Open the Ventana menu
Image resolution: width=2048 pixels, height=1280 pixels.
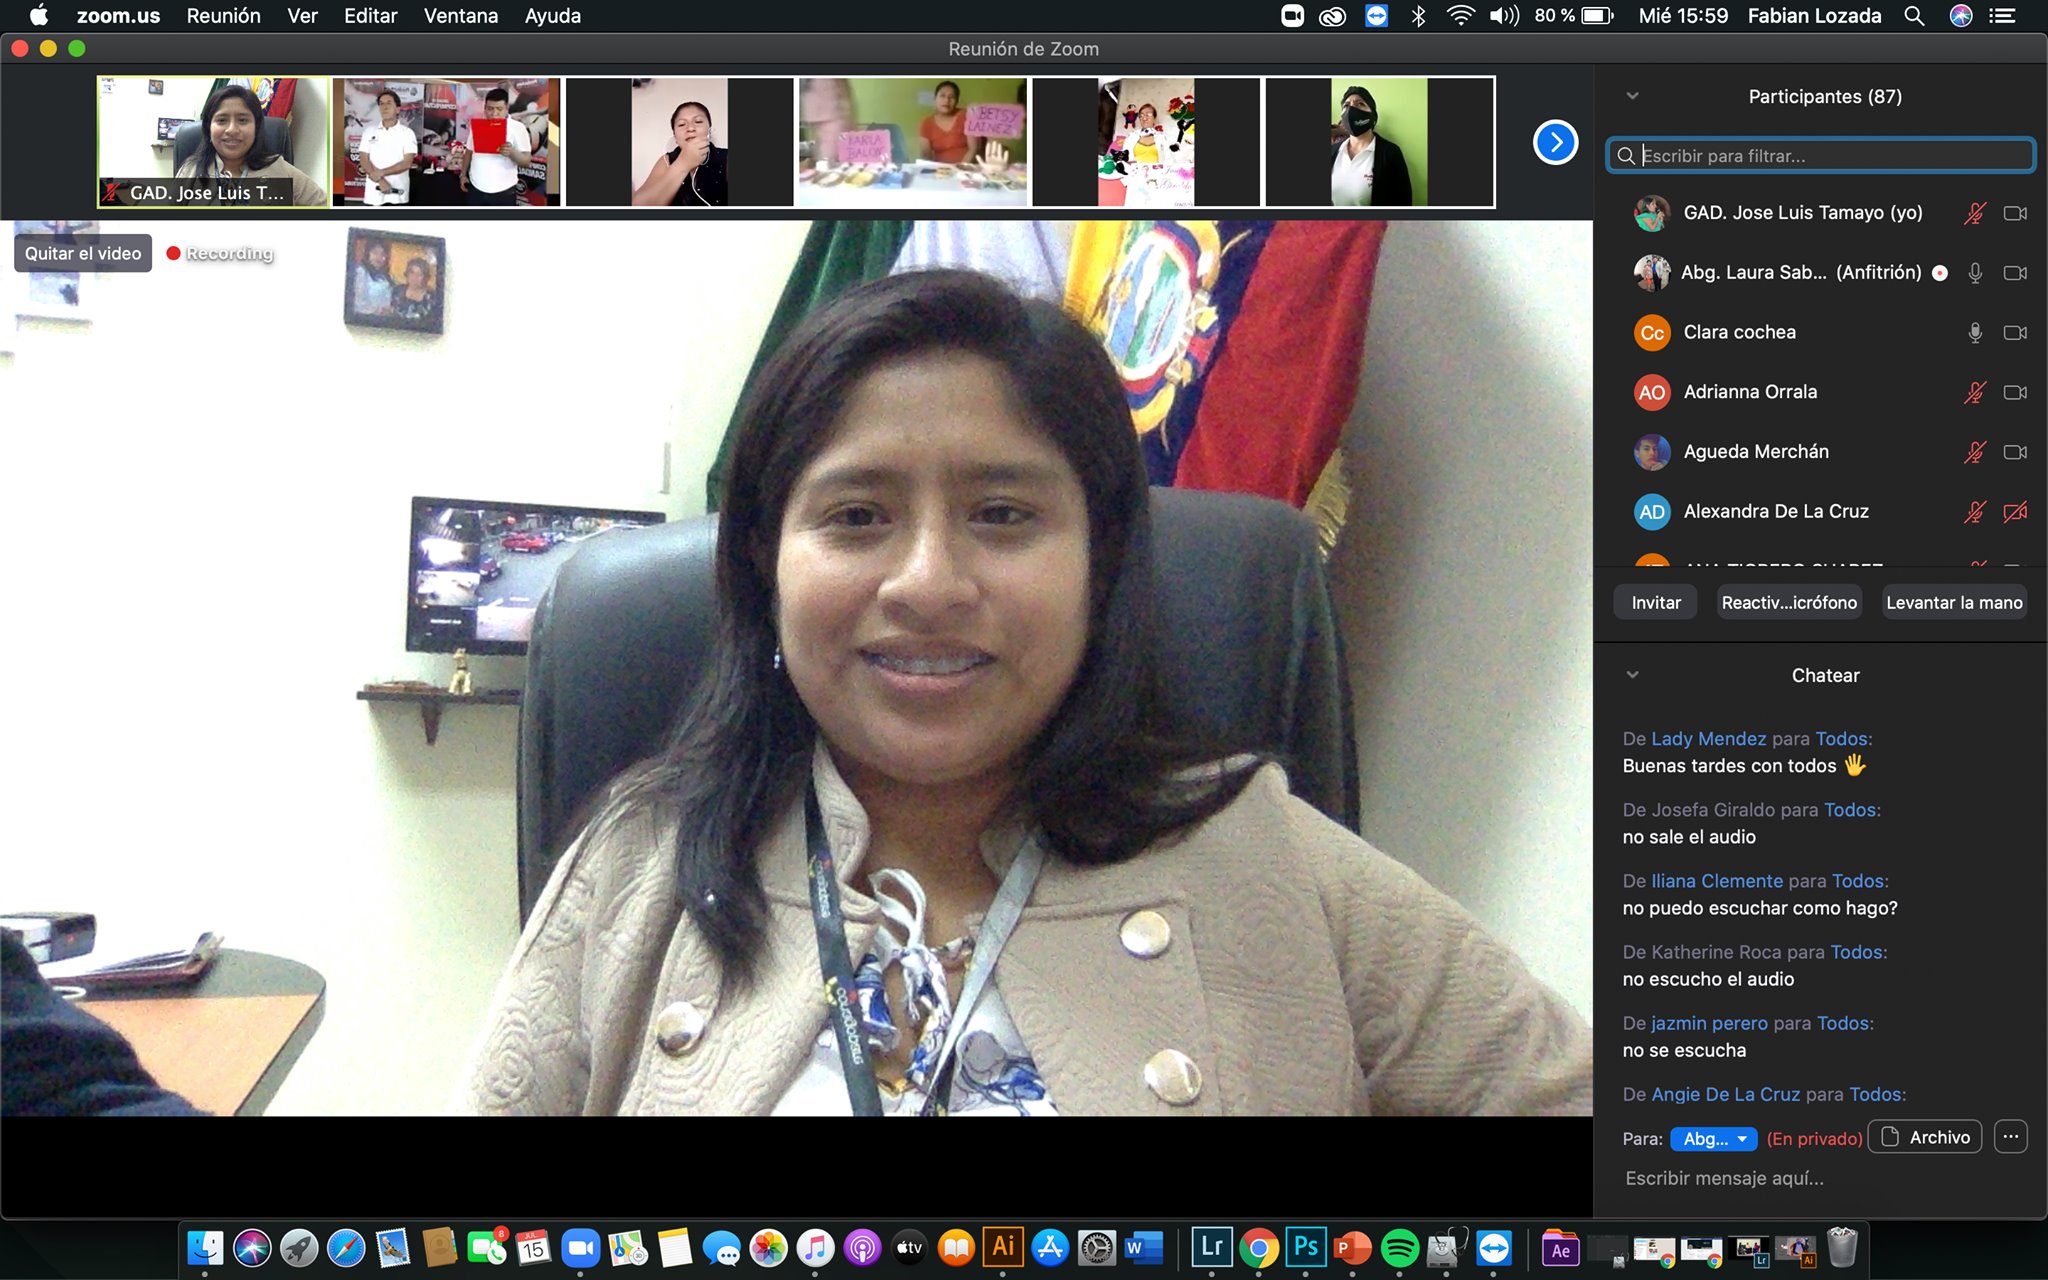coord(460,16)
